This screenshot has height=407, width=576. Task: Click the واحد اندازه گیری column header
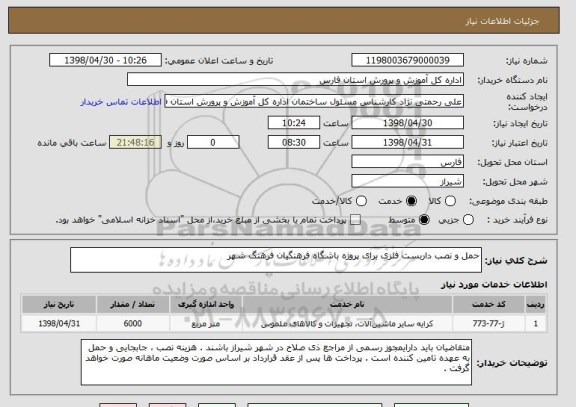coord(206,304)
